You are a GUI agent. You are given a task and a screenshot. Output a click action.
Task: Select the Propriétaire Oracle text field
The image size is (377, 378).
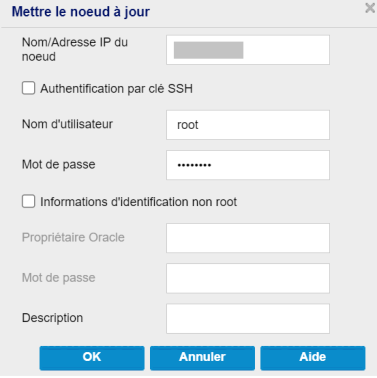pyautogui.click(x=248, y=238)
